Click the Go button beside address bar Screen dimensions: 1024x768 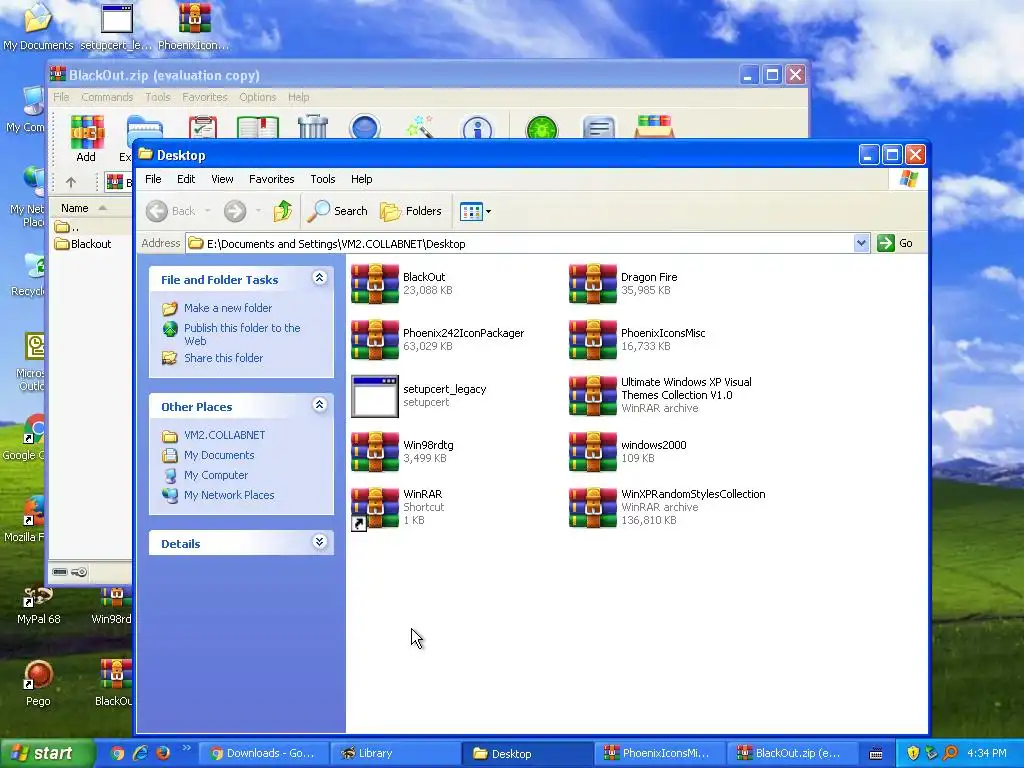point(895,244)
